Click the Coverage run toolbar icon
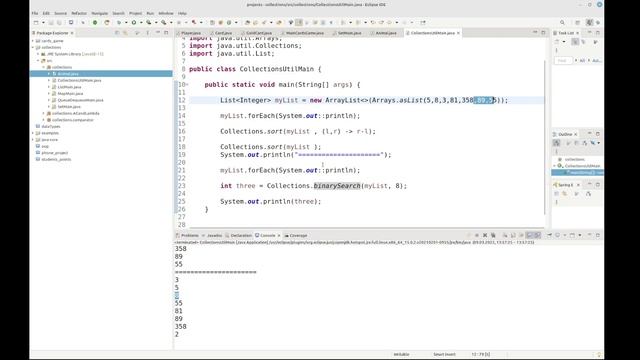Screen dimensions: 640x360 tap(149, 22)
